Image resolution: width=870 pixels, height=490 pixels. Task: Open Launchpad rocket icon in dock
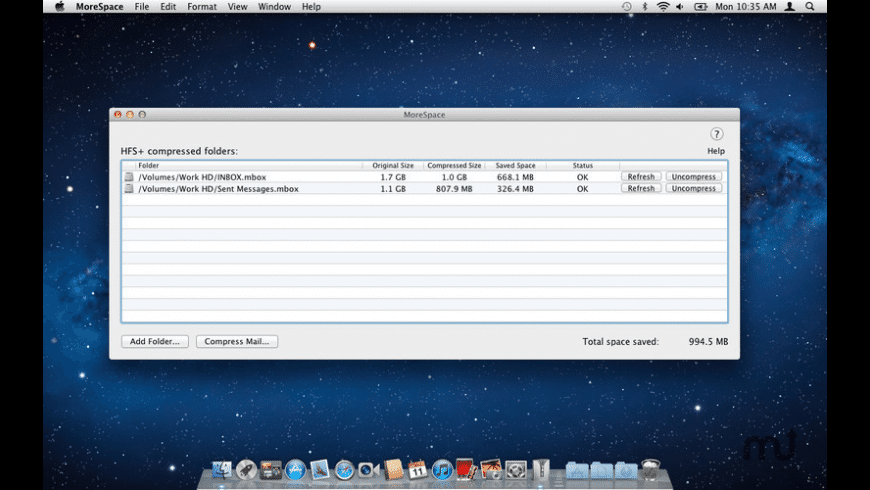pos(246,470)
